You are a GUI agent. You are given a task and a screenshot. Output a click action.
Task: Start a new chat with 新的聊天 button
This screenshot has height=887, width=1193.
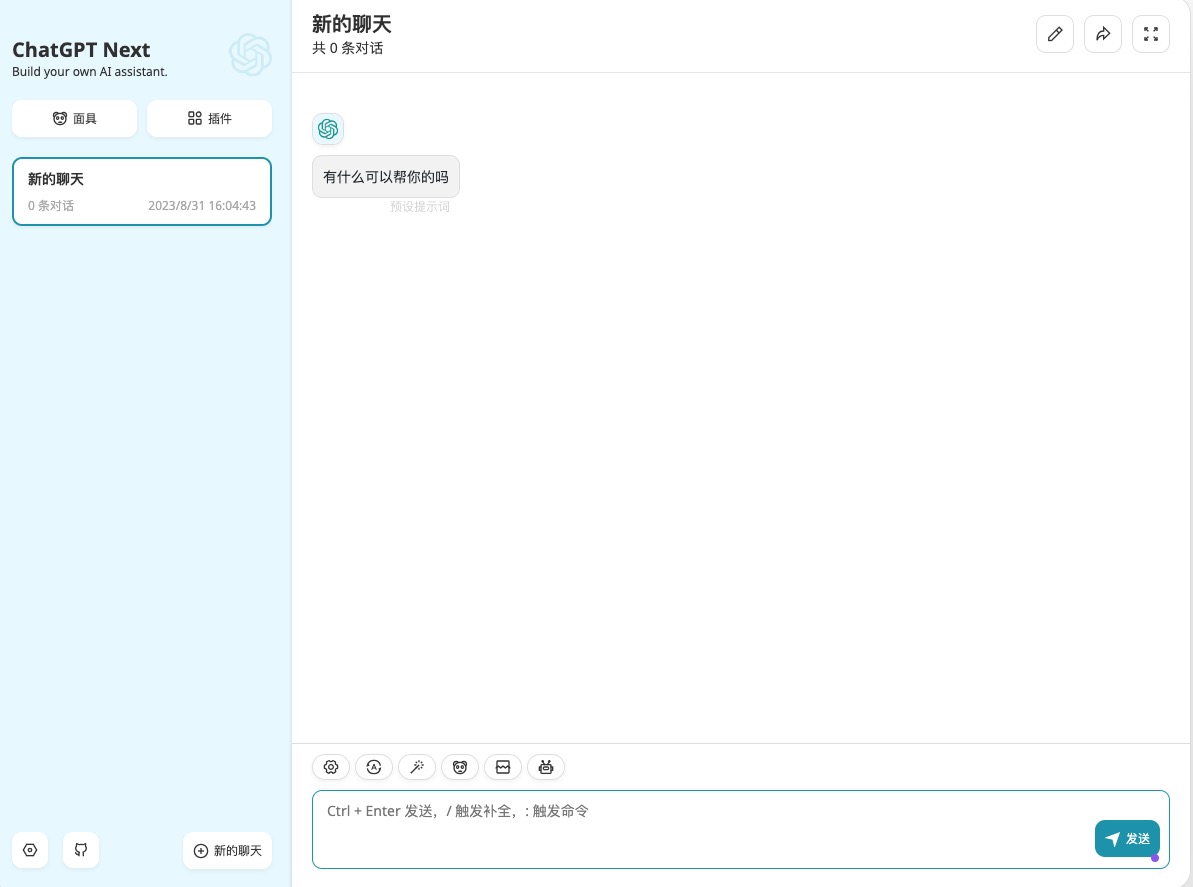click(x=227, y=850)
